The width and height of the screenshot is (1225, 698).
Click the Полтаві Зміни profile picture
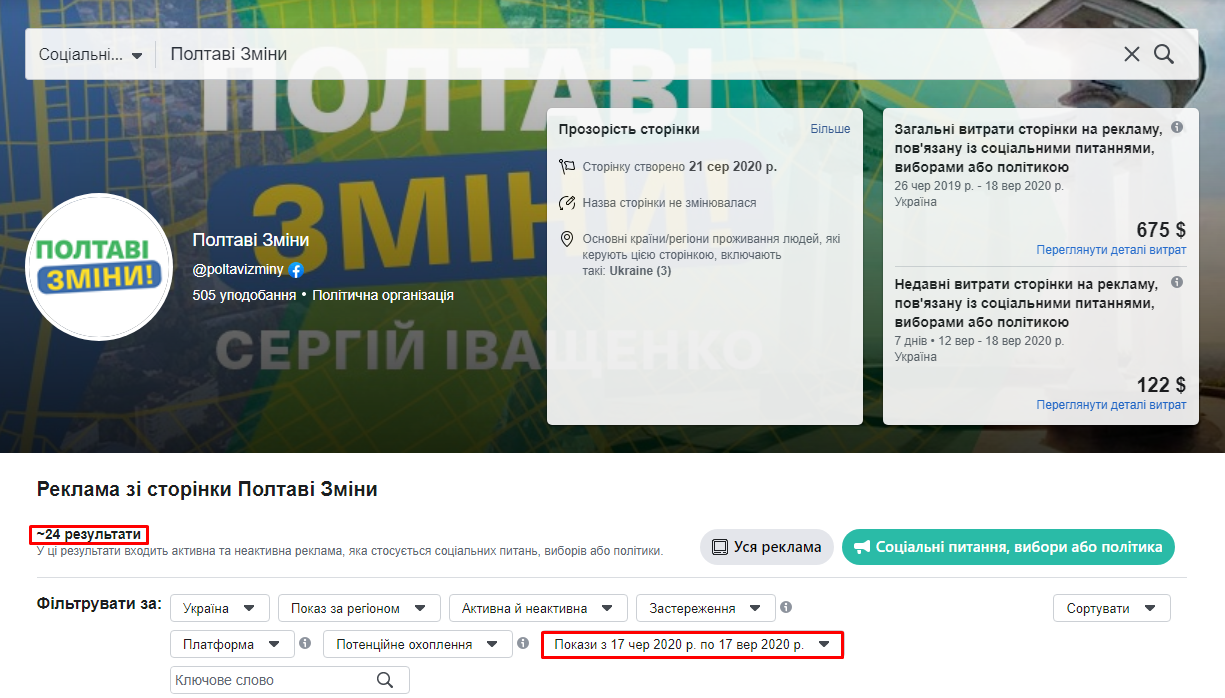click(x=98, y=267)
